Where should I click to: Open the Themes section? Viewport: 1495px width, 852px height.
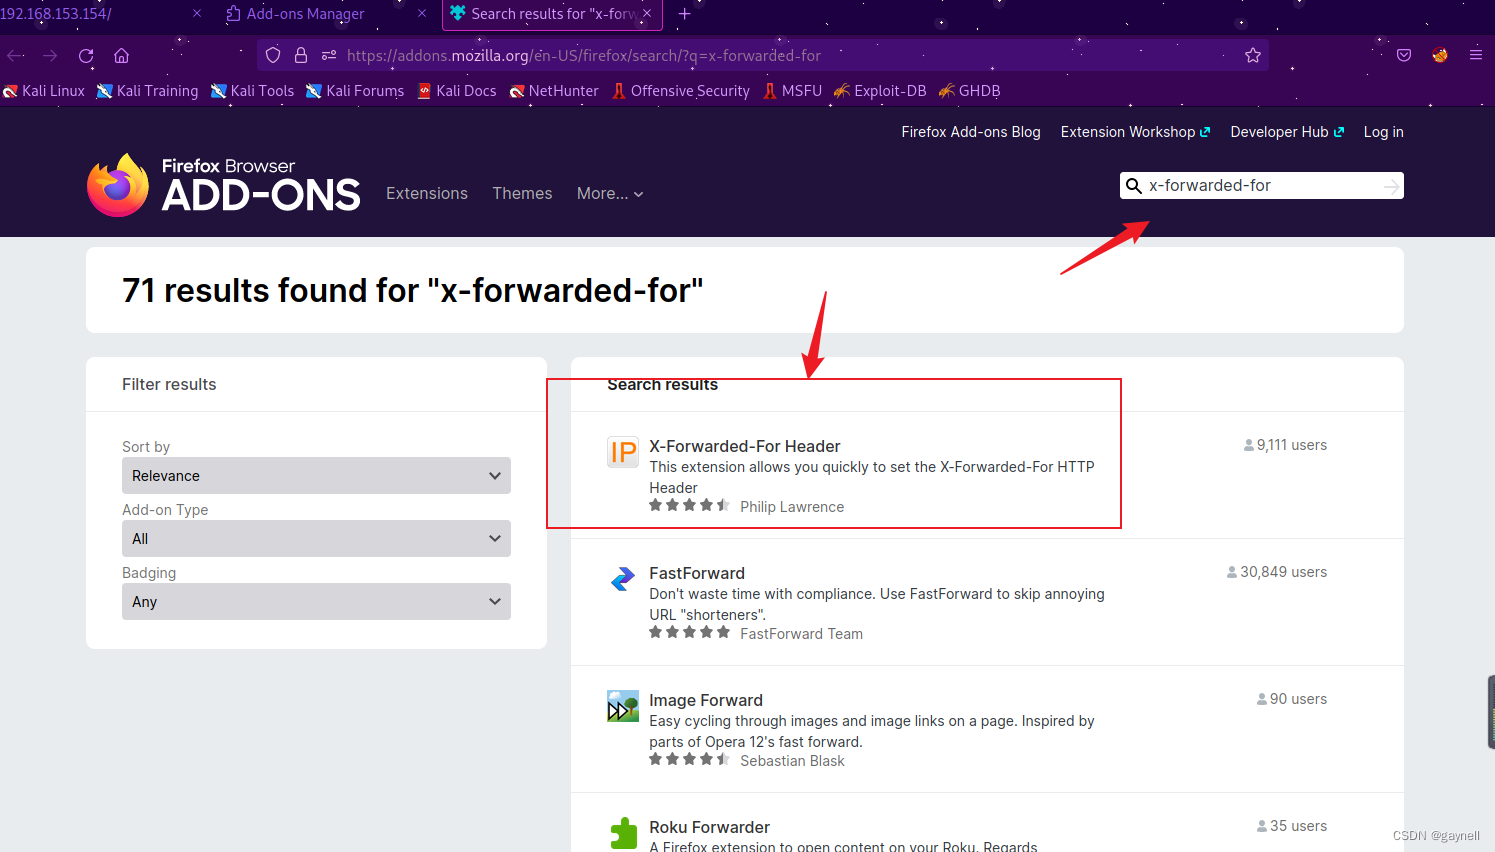(522, 194)
